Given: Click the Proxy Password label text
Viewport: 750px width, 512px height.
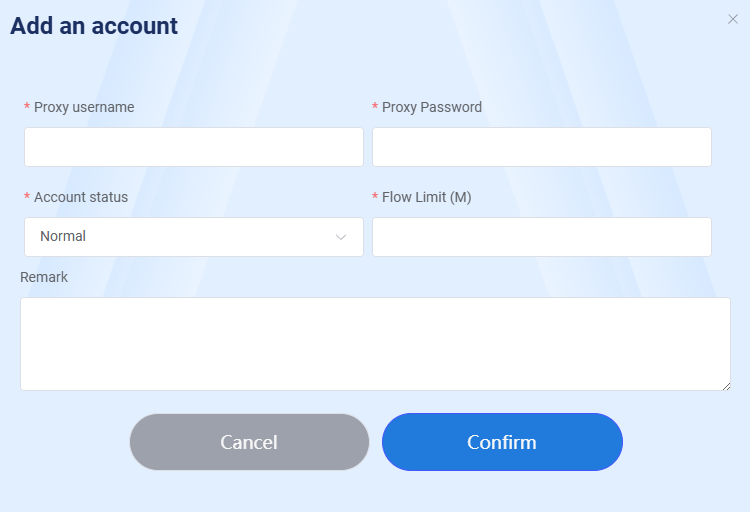Looking at the screenshot, I should (431, 107).
